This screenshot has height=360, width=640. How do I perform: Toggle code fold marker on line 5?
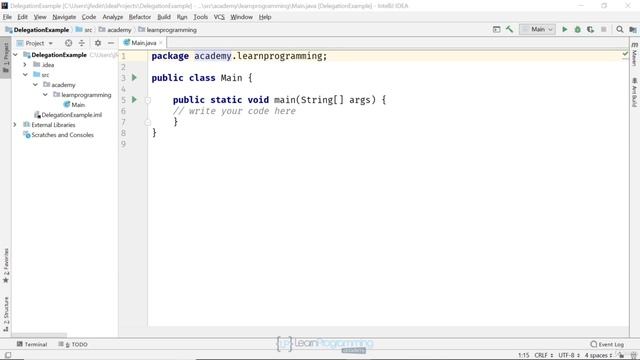[148, 100]
